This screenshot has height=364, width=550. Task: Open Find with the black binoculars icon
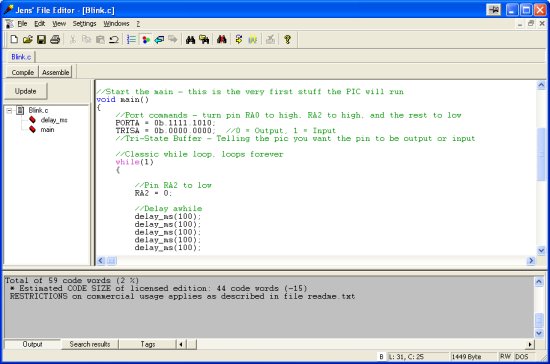click(190, 39)
